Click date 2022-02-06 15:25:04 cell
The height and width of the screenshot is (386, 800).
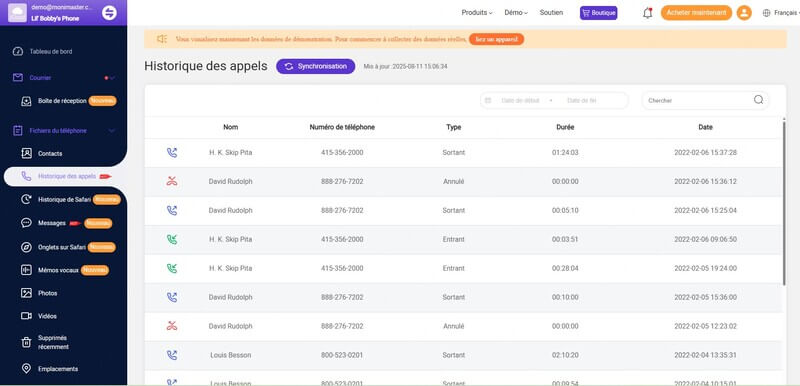tap(705, 210)
